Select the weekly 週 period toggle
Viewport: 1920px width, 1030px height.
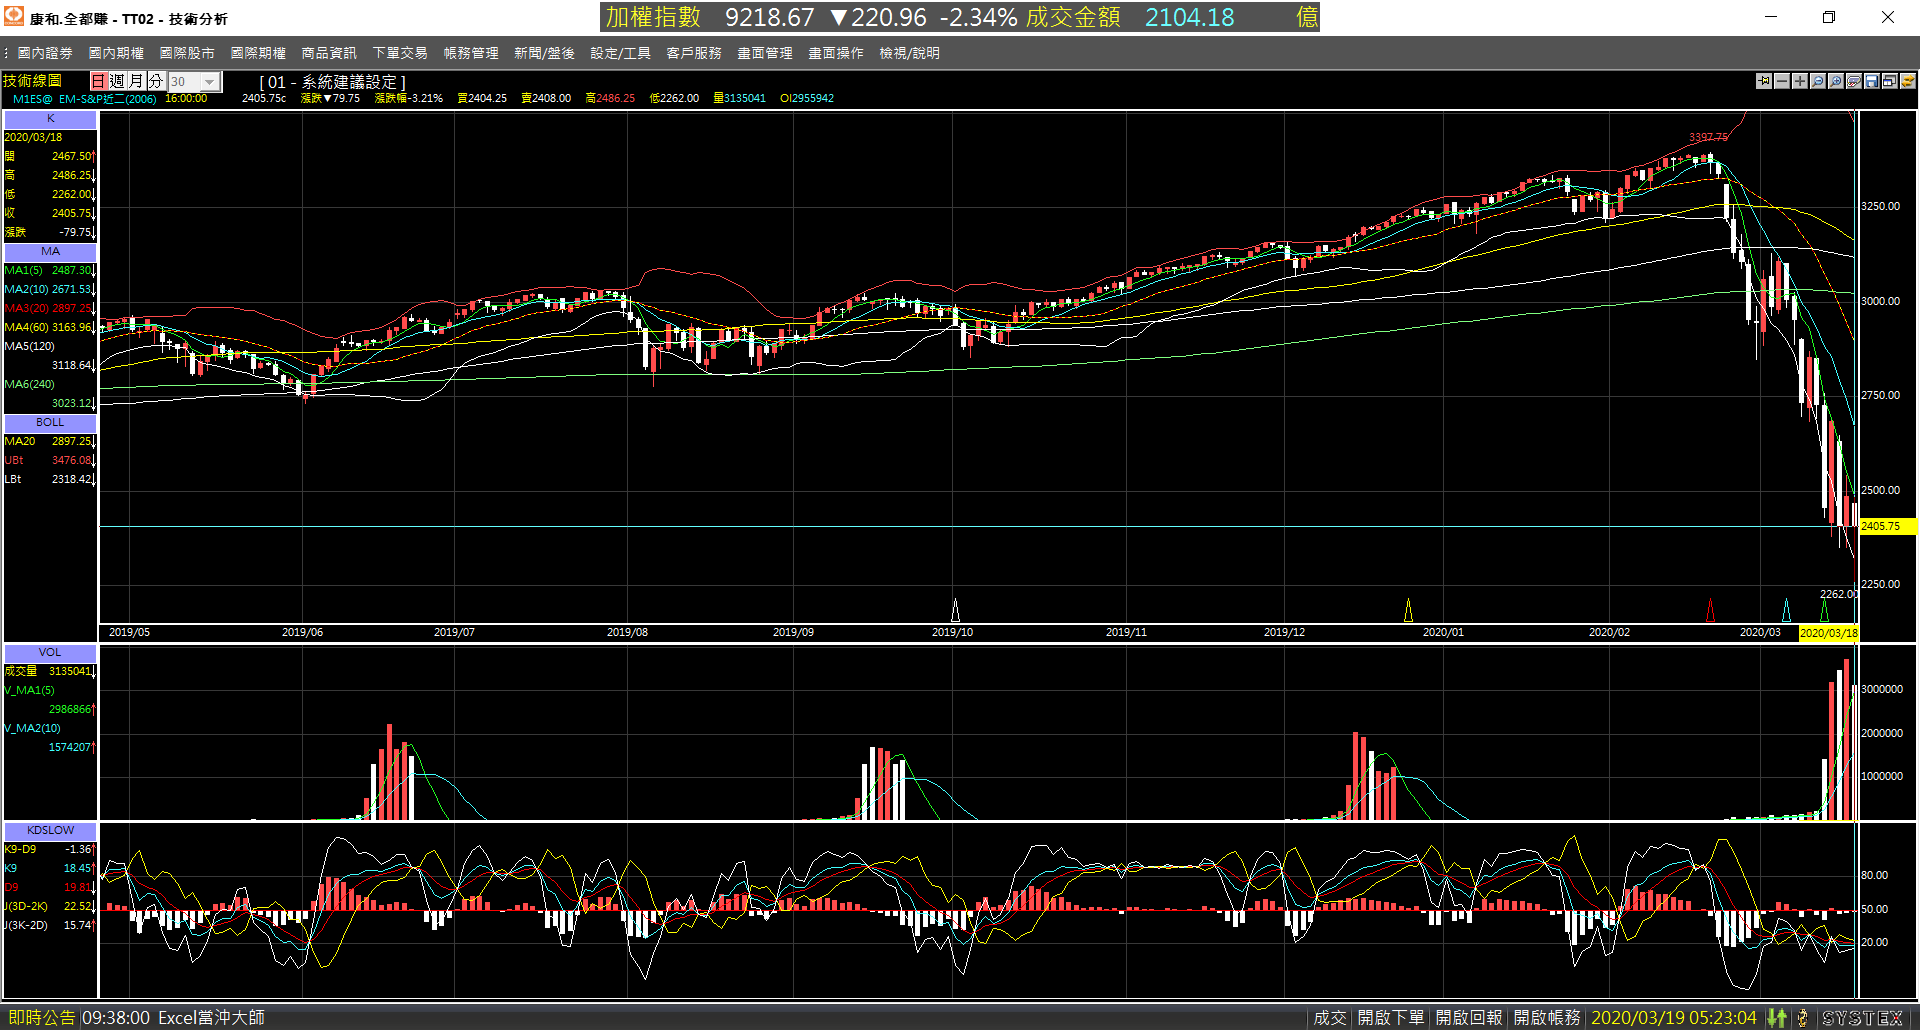coord(118,81)
